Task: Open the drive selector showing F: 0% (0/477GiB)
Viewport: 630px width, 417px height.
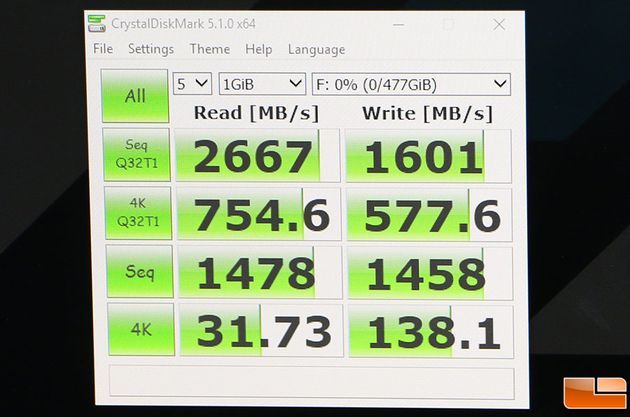Action: click(x=411, y=85)
